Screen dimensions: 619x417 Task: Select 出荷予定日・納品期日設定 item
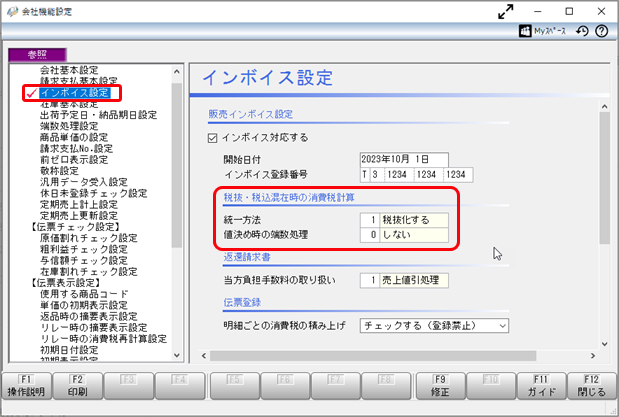pos(98,115)
